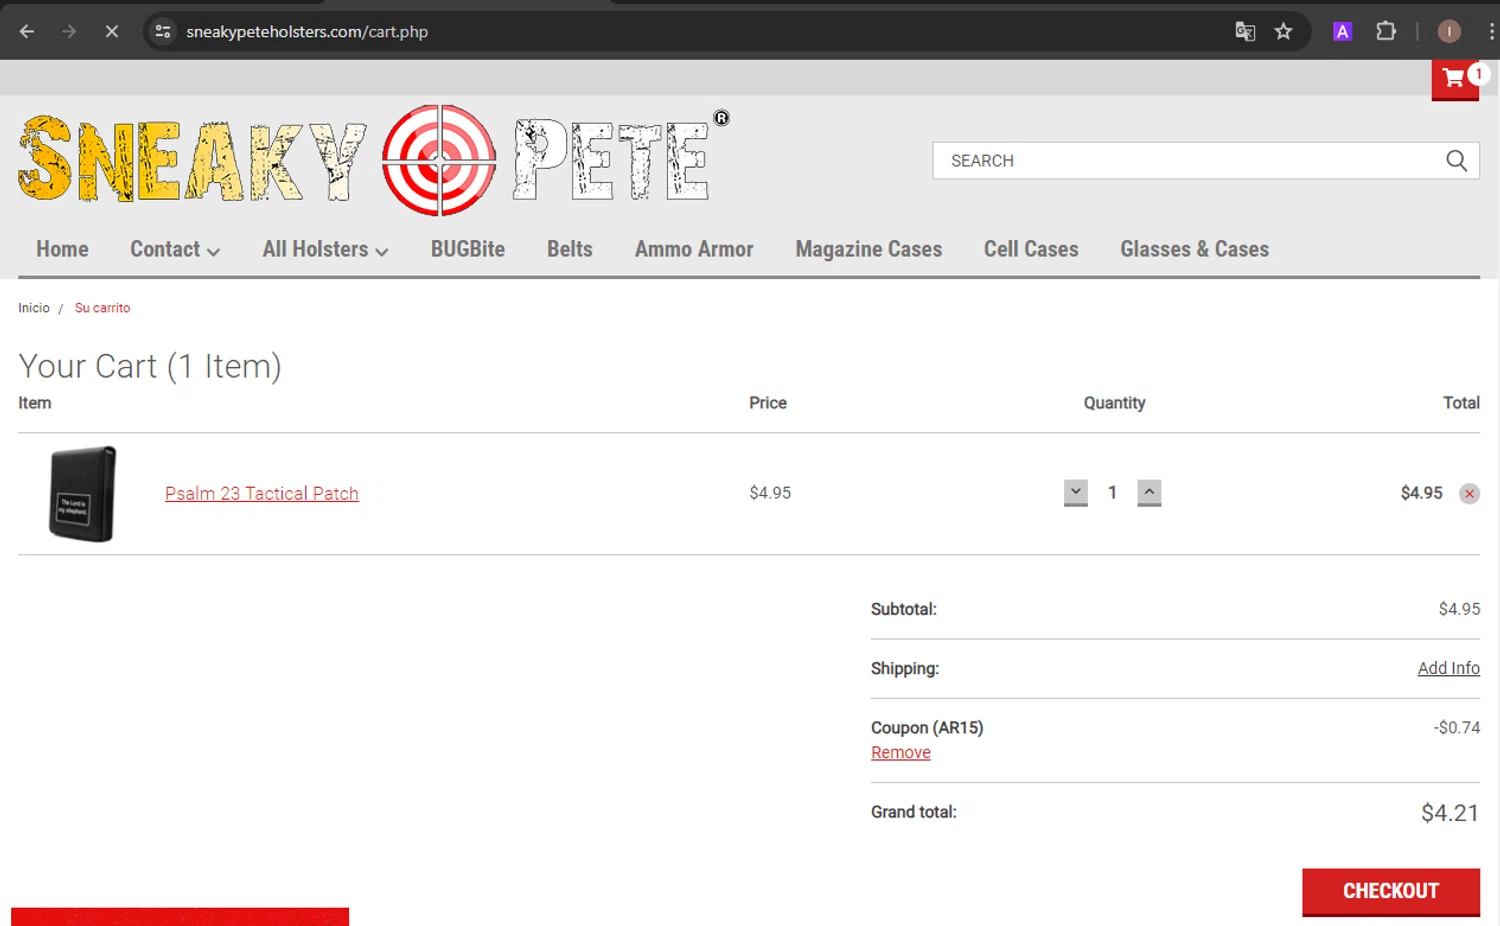Screen dimensions: 1500x926
Task: Open site information icon in address bar
Action: [163, 32]
